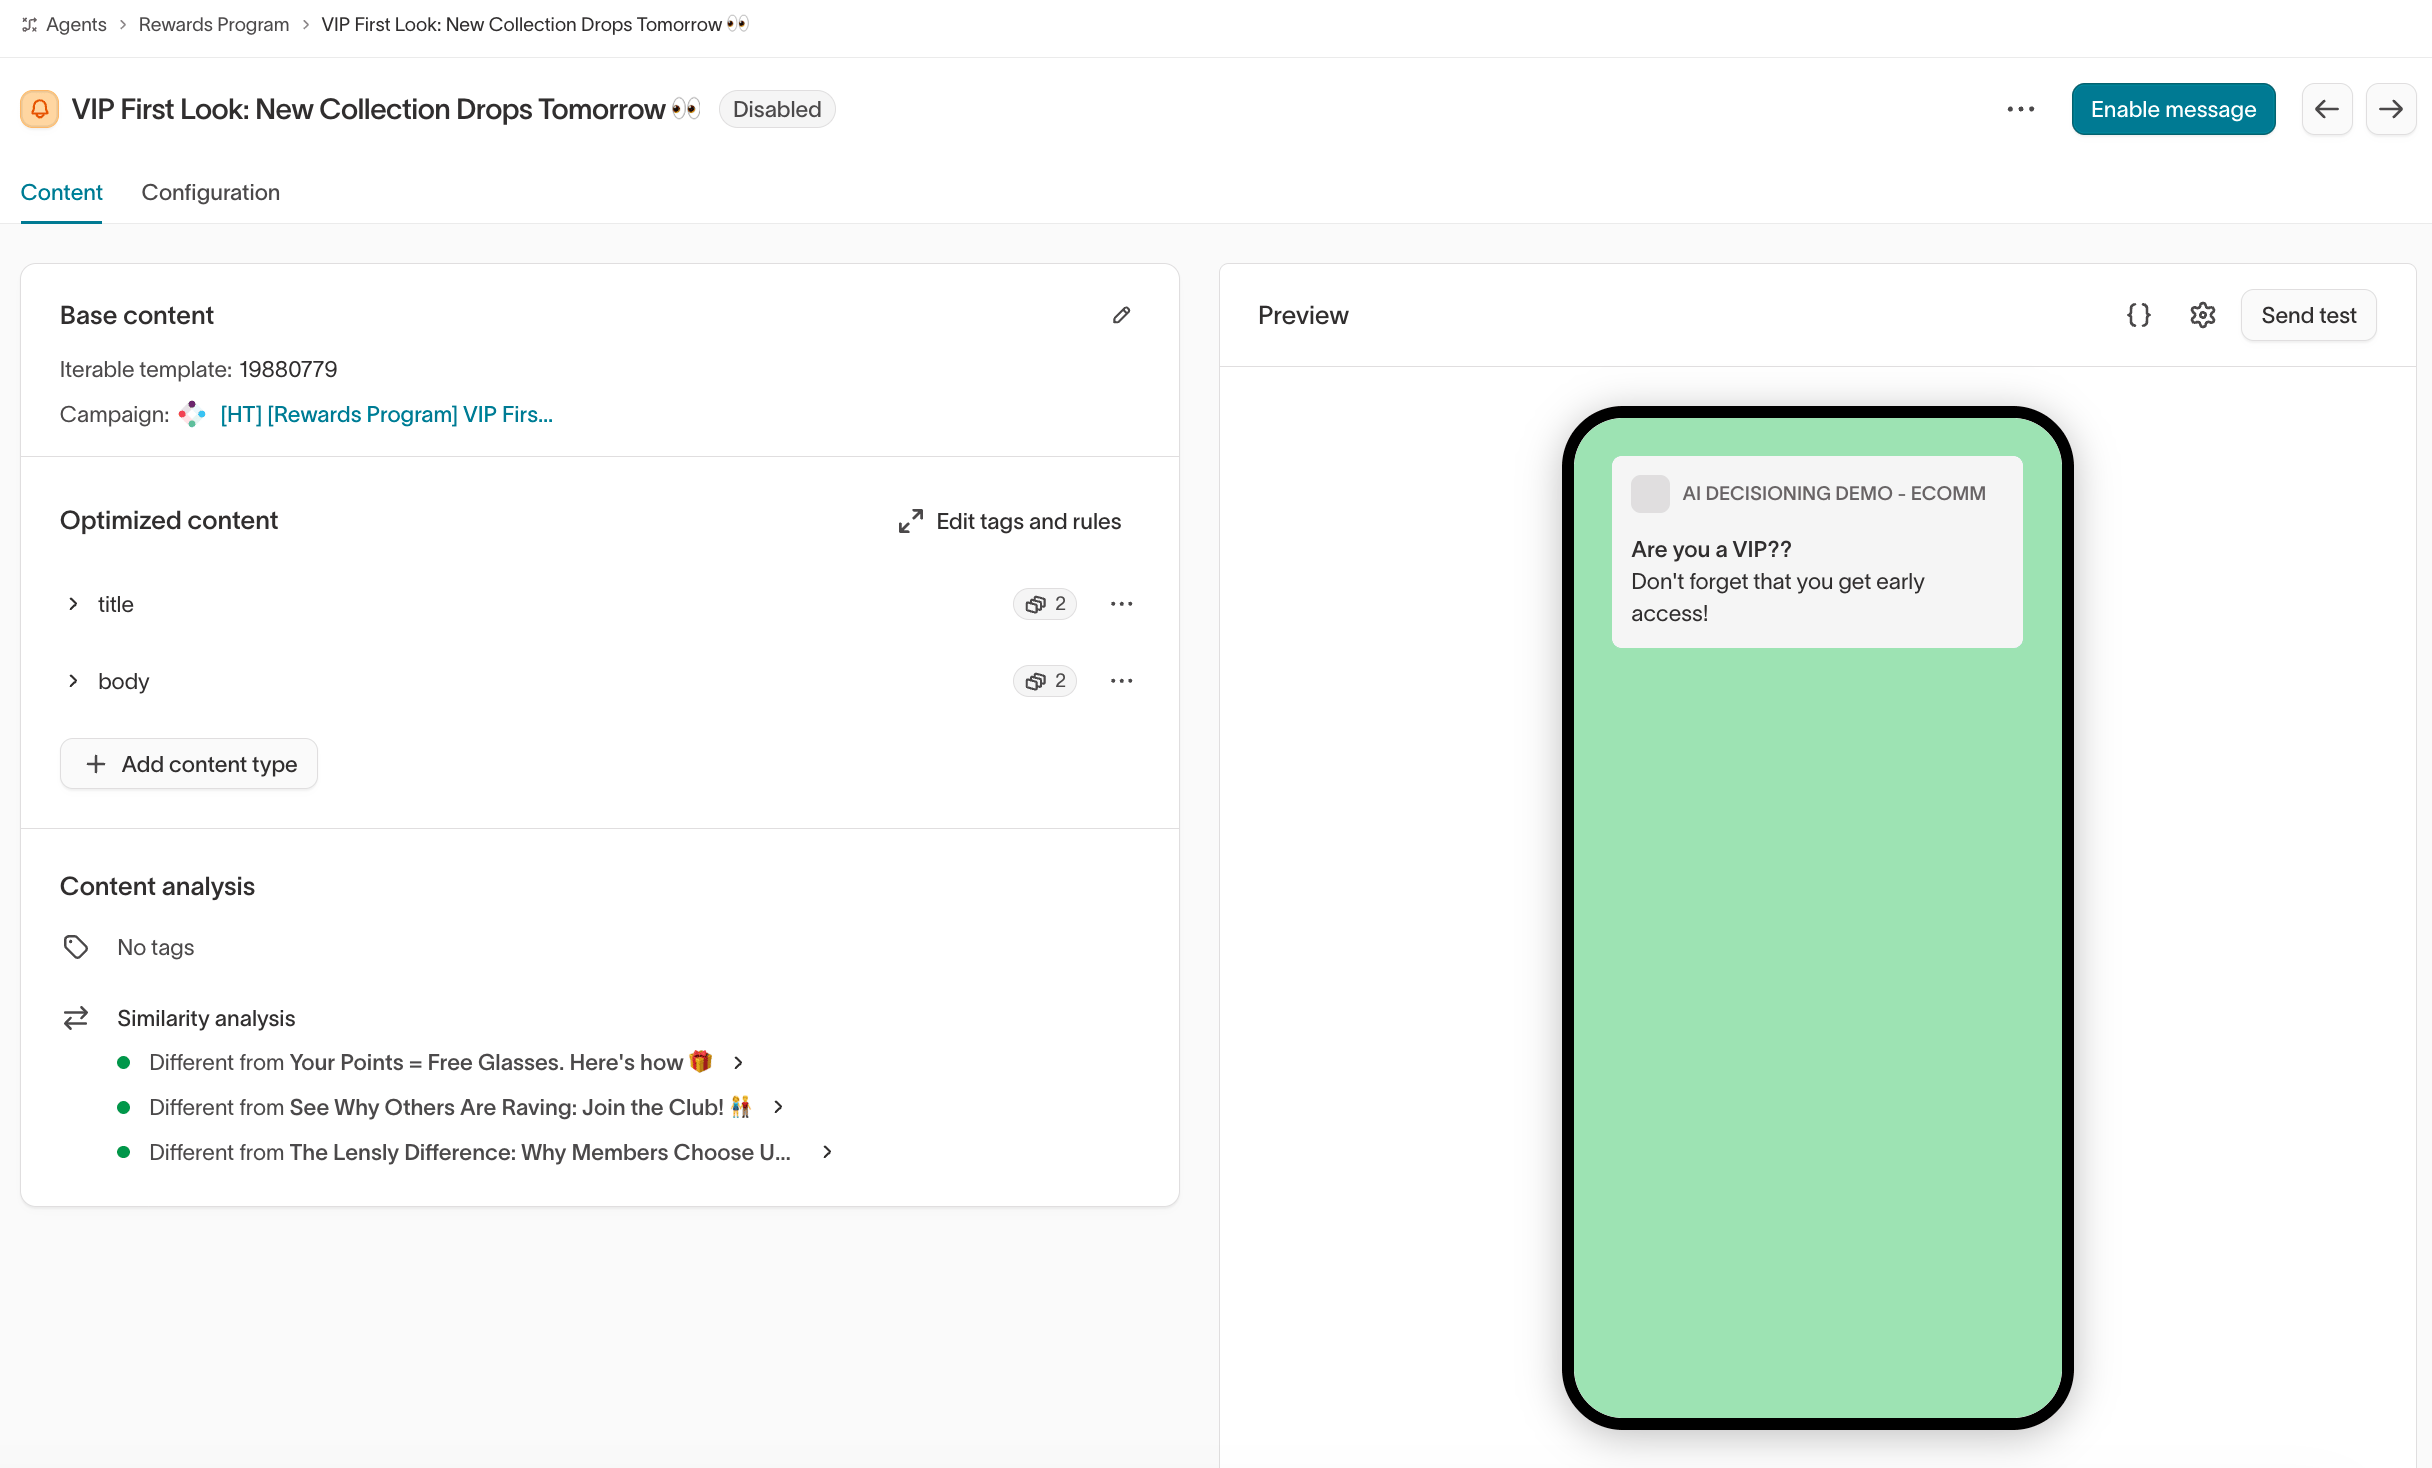Open the body row variants badge

1045,681
